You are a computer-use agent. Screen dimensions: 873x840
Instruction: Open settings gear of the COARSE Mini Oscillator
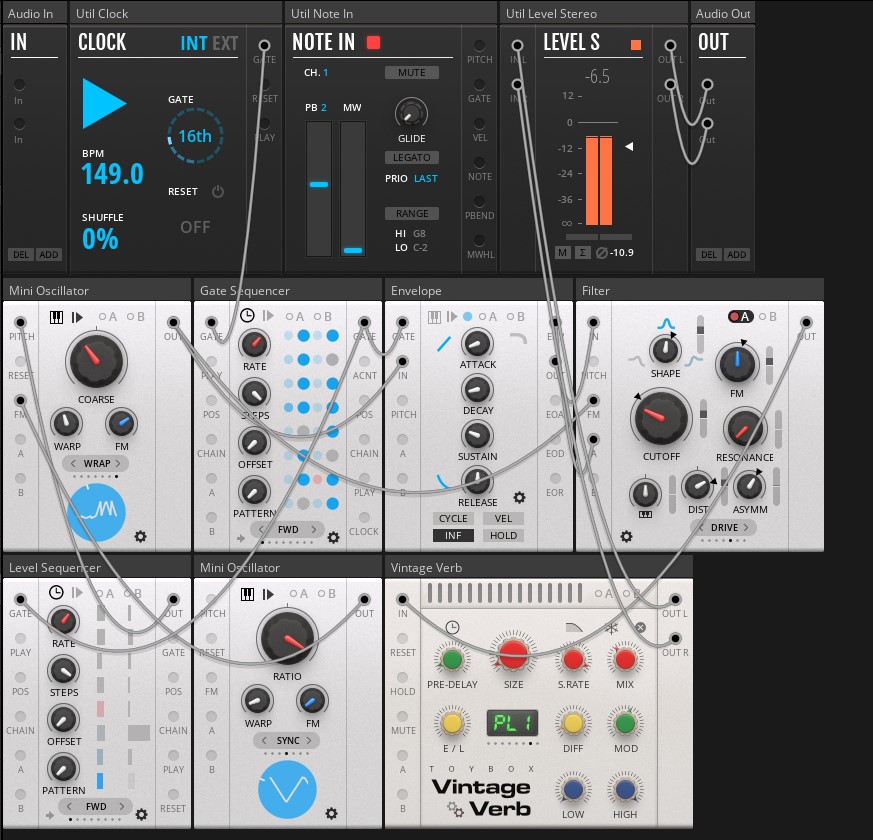140,537
